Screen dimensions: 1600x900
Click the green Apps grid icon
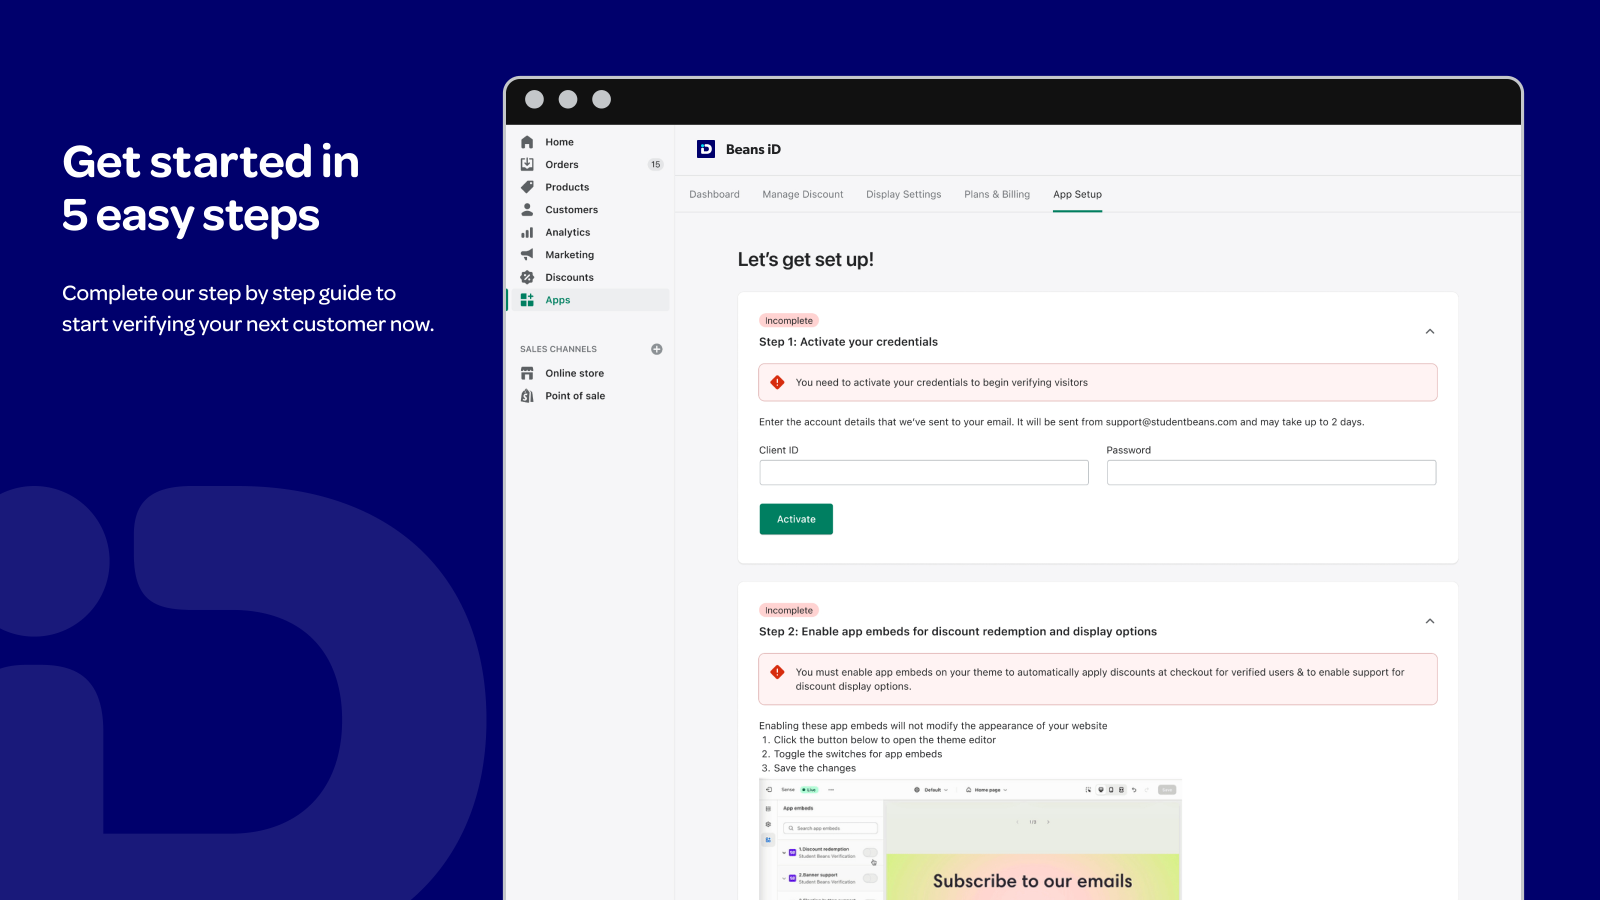(527, 300)
